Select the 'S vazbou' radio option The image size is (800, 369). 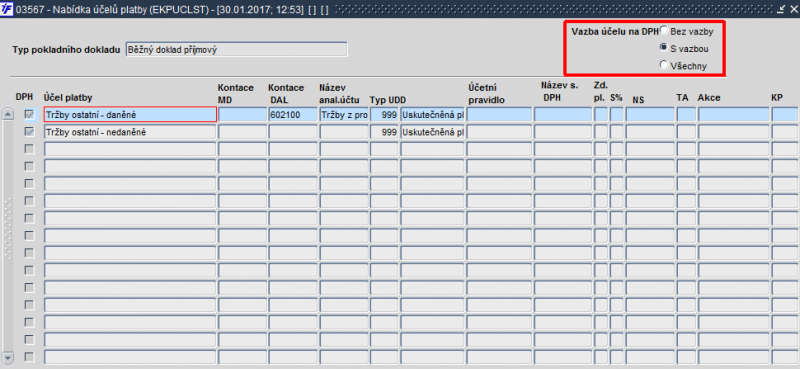[x=664, y=47]
